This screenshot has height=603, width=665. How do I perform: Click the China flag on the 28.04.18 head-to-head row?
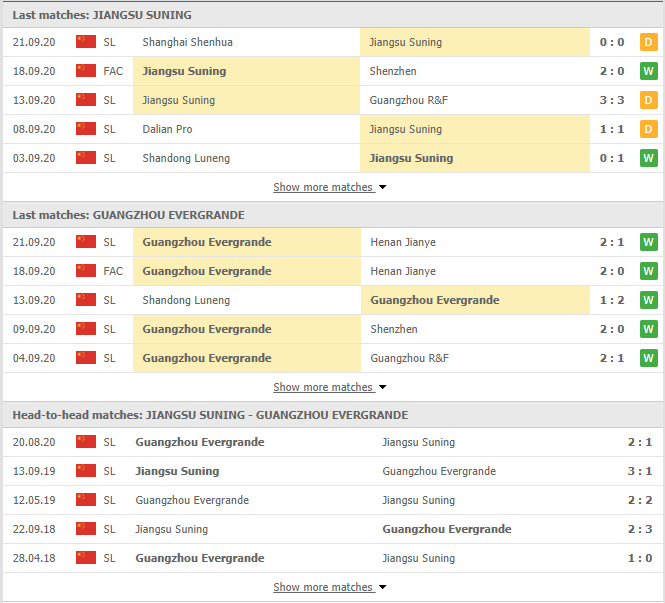[x=86, y=558]
